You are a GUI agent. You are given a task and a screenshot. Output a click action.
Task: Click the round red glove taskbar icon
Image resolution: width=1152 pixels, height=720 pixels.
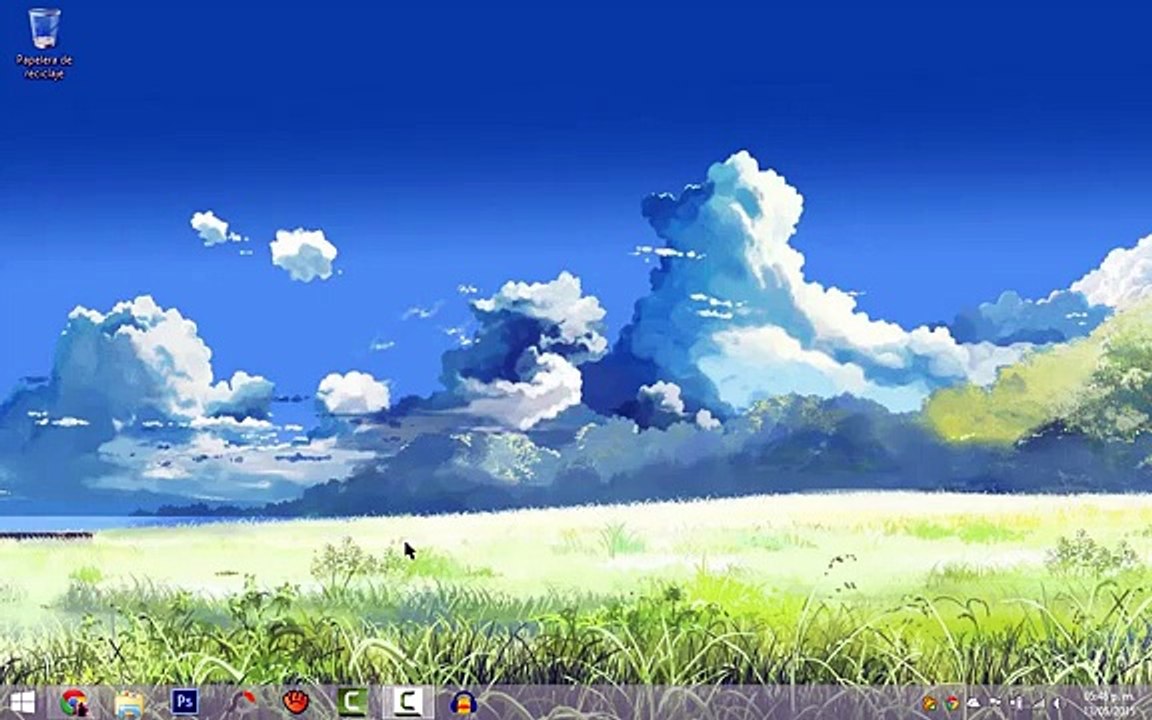coord(296,703)
